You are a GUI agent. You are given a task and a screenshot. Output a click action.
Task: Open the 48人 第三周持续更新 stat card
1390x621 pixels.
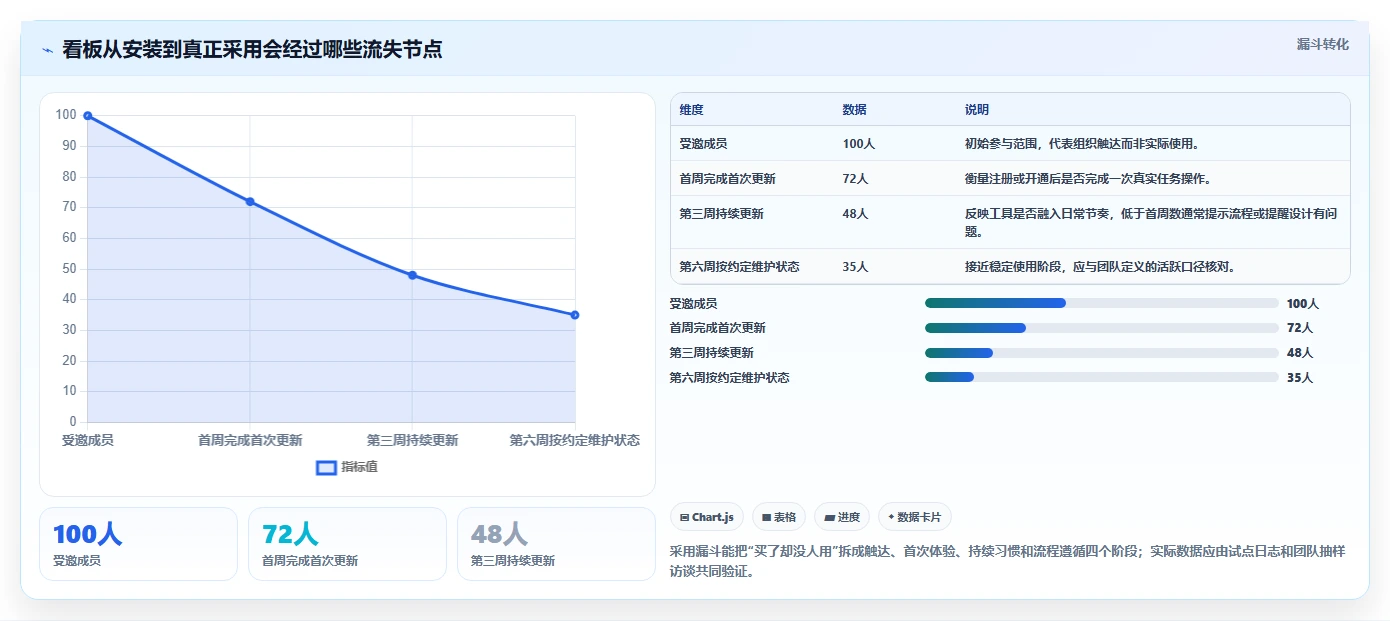click(x=556, y=544)
